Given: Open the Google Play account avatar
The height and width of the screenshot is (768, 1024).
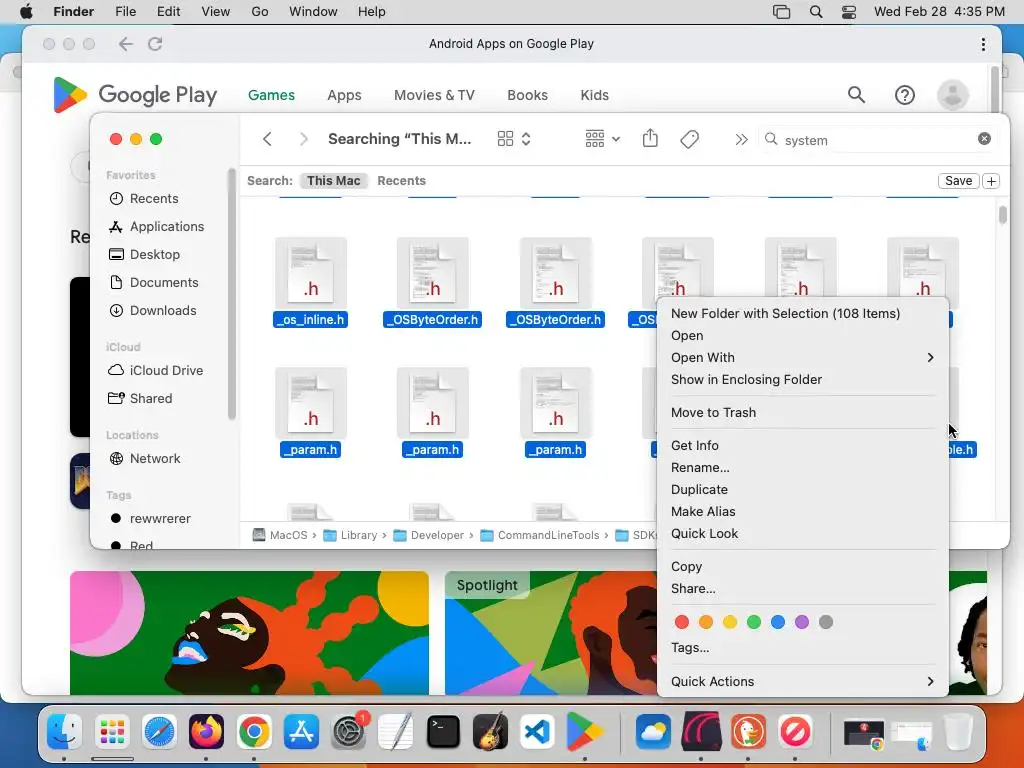Looking at the screenshot, I should pos(953,95).
